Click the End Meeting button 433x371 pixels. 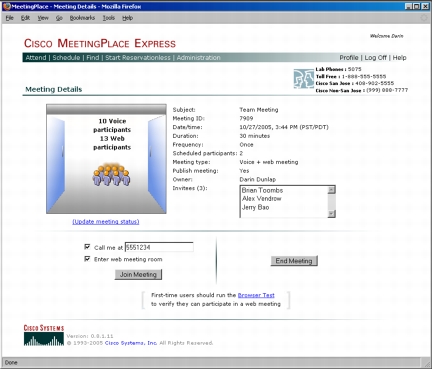point(294,261)
